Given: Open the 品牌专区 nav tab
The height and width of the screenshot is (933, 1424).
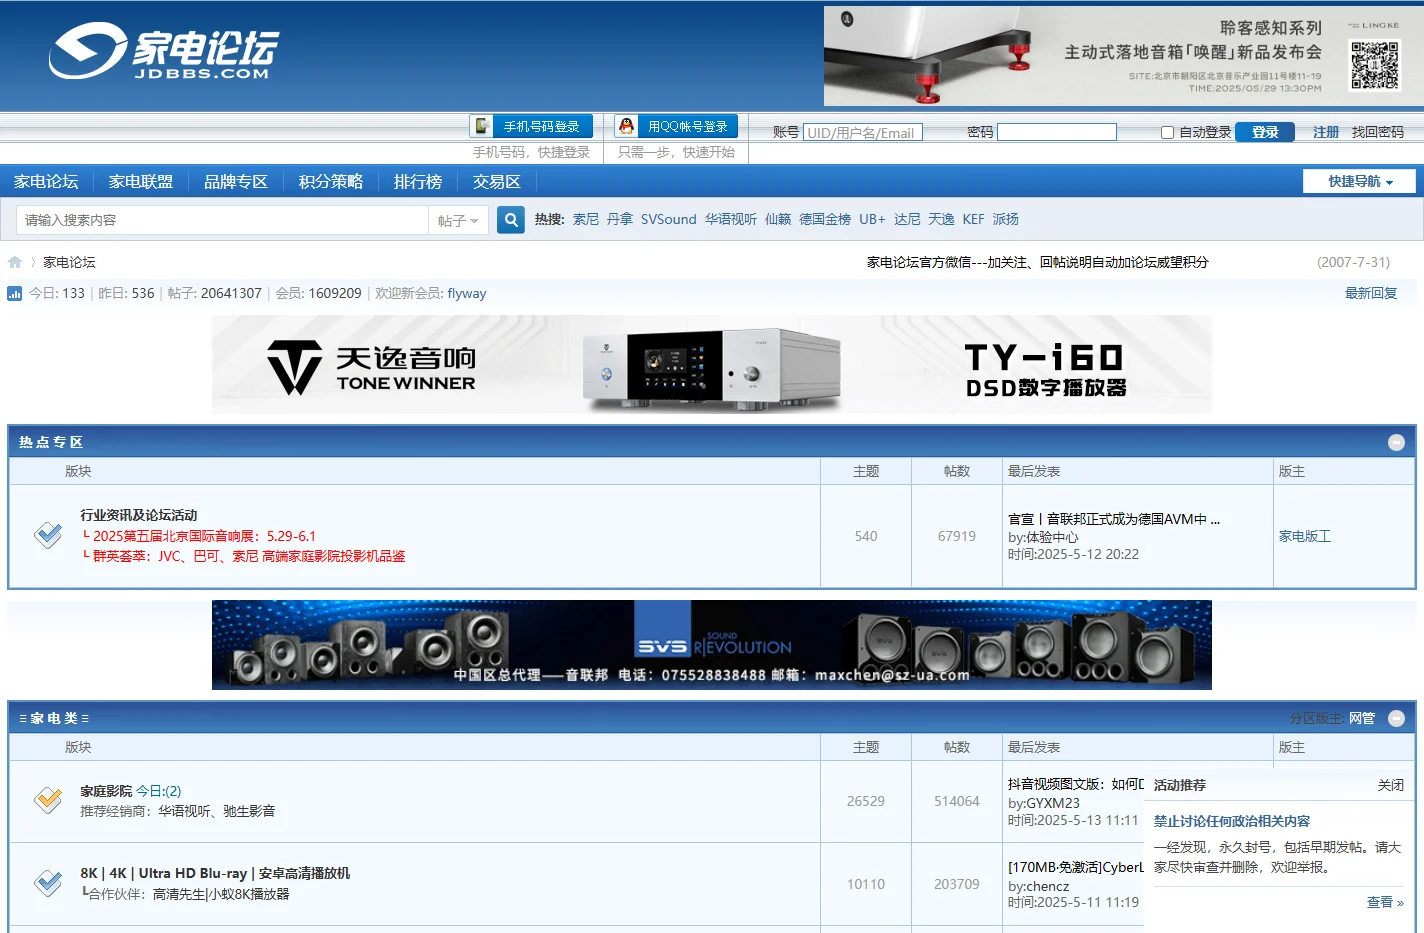Looking at the screenshot, I should point(236,181).
